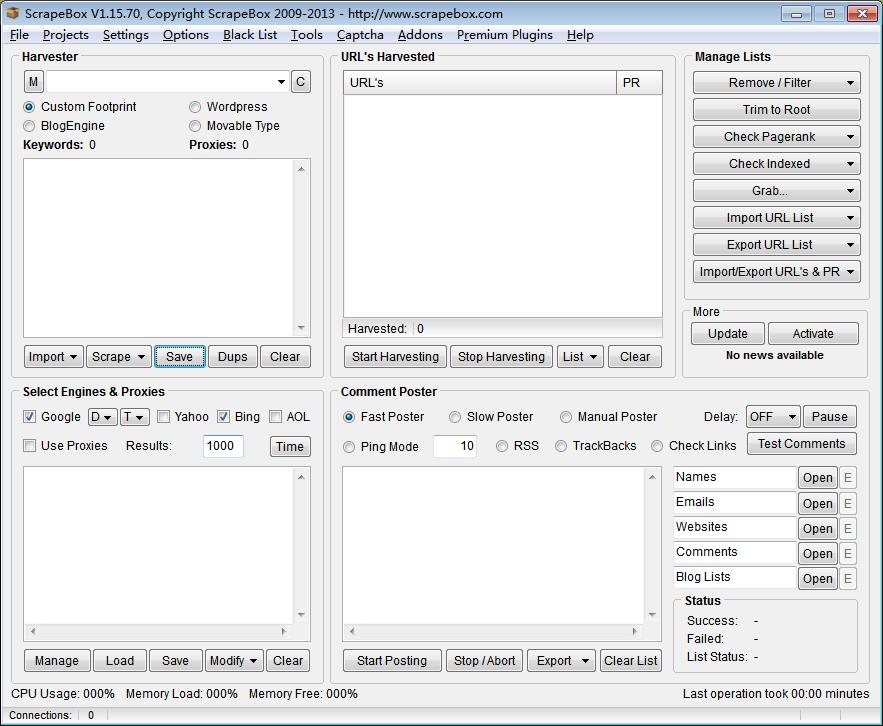This screenshot has width=883, height=726.
Task: Click the E button next to Names
Action: [848, 478]
